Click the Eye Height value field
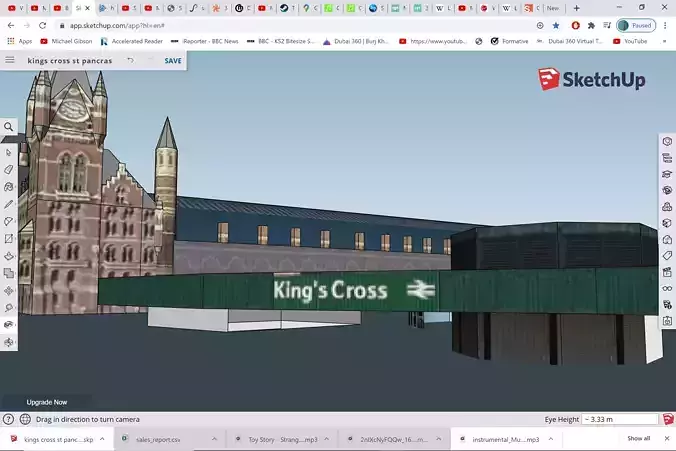The image size is (676, 451). click(x=620, y=419)
